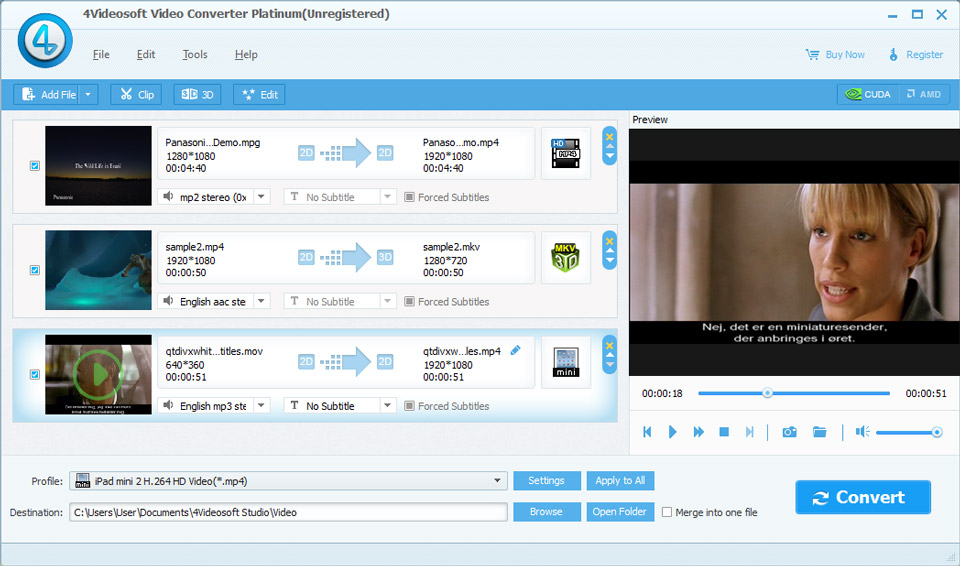Open English aac audio track dropdown
Image resolution: width=960 pixels, height=566 pixels.
tap(261, 301)
